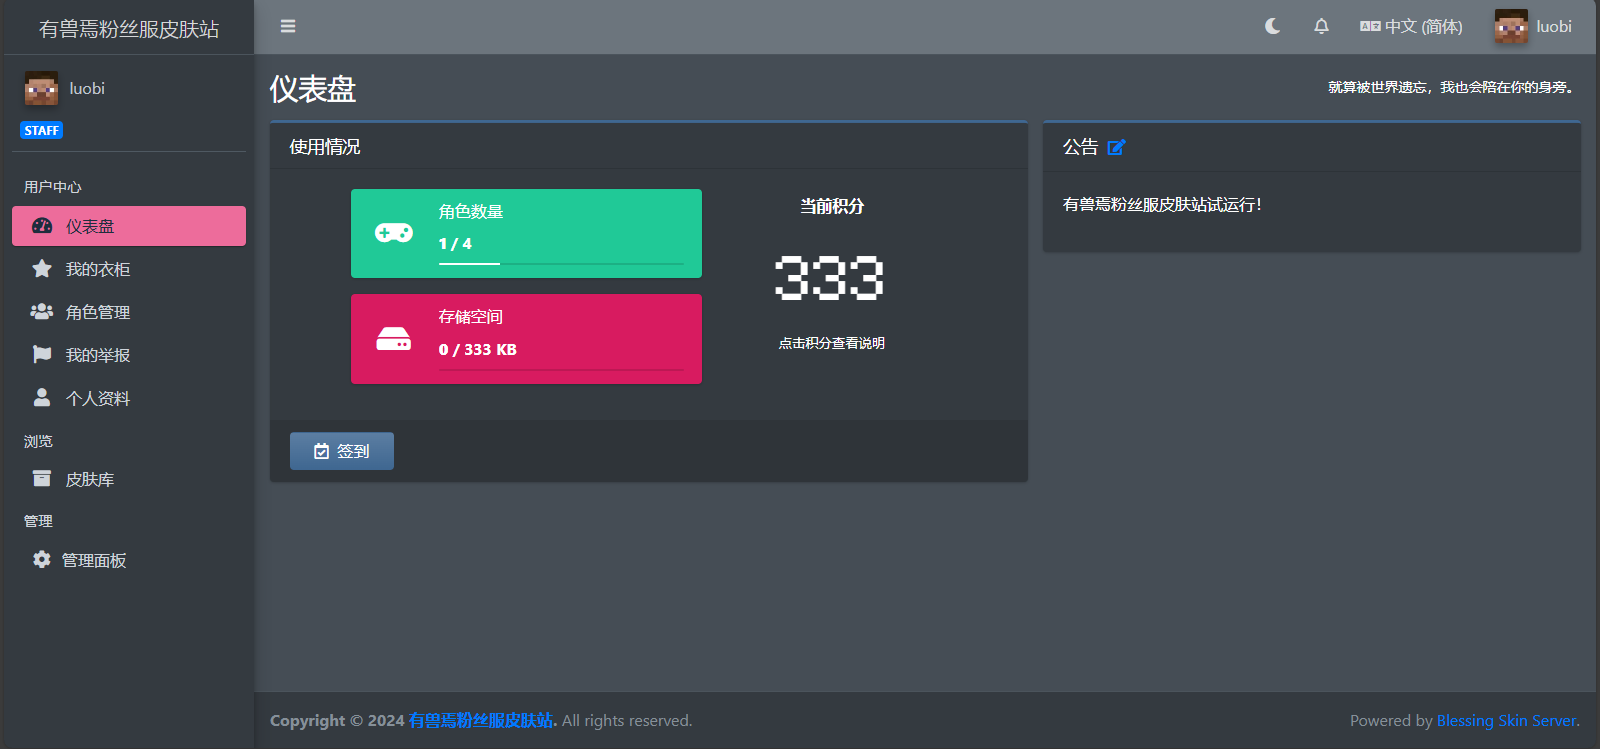Select 仪表盘 dashboard menu item

129,226
